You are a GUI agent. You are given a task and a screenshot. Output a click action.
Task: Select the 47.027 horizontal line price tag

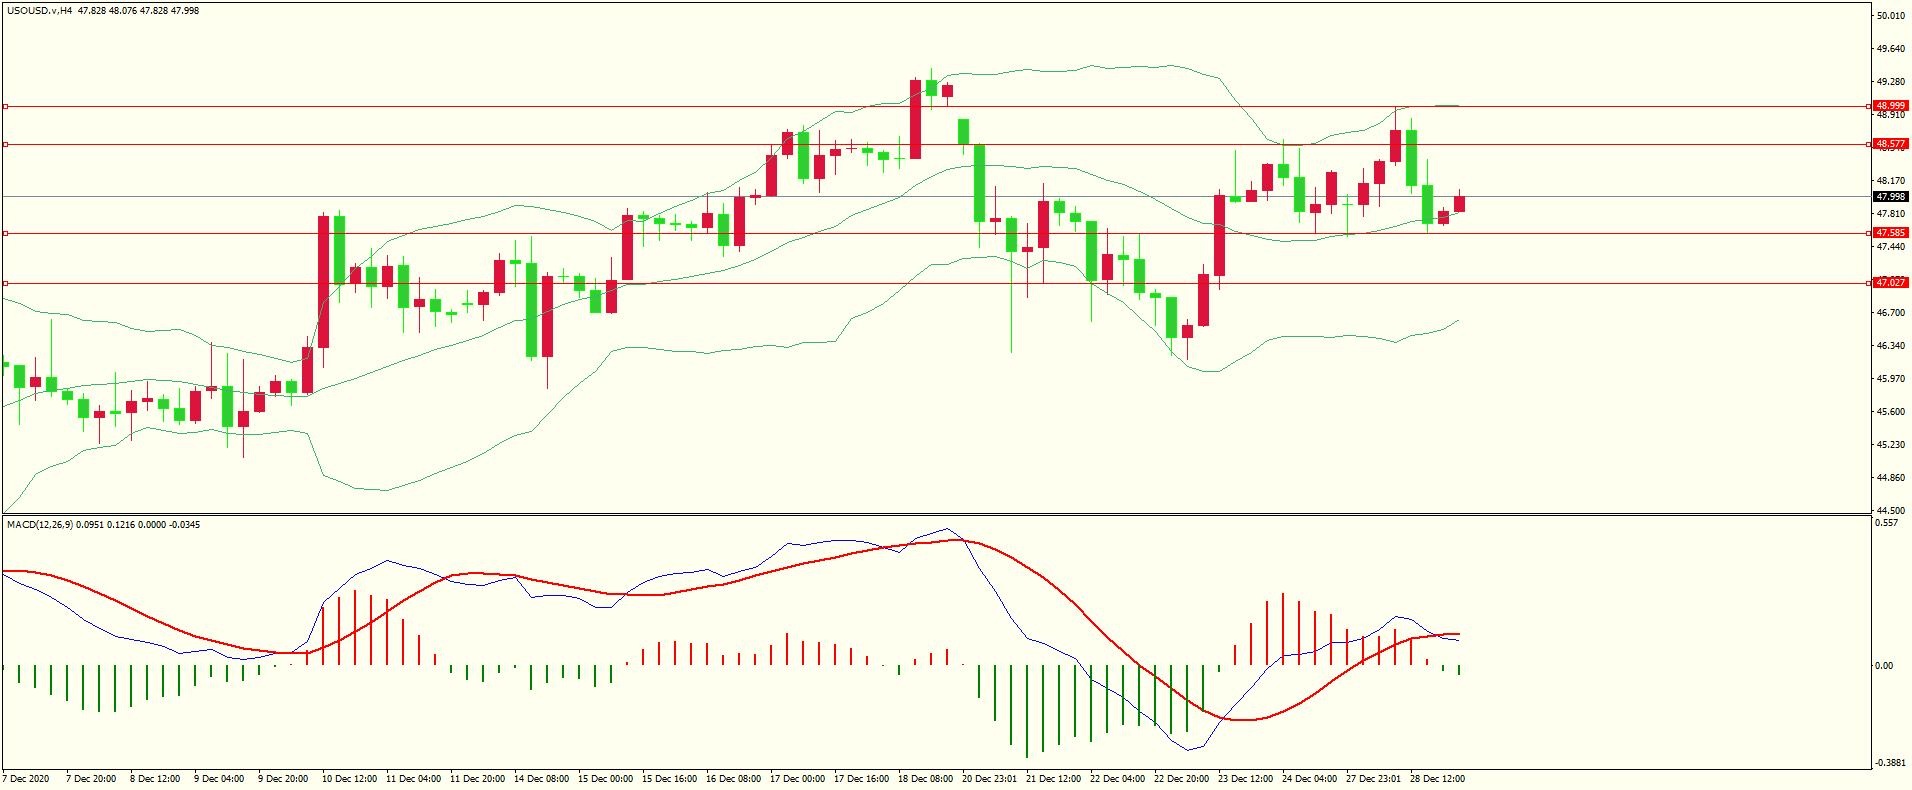1889,283
